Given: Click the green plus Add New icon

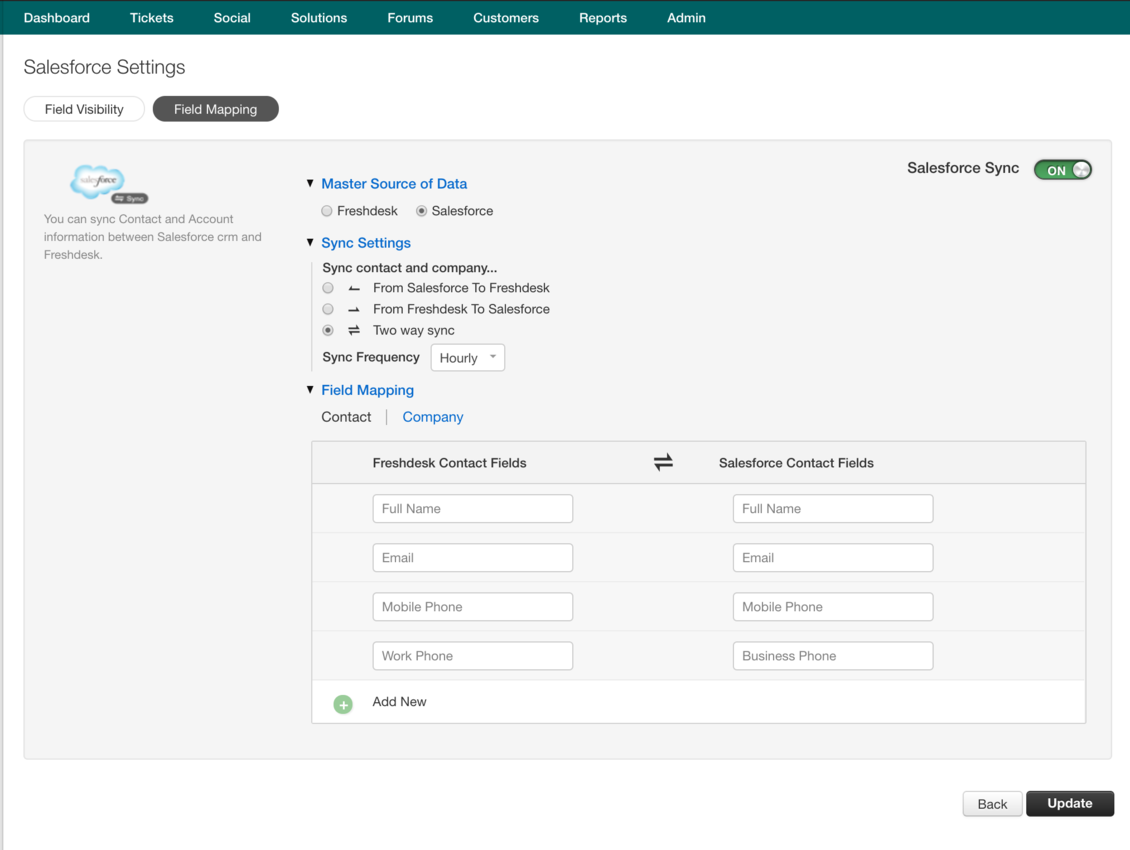Looking at the screenshot, I should click(343, 704).
